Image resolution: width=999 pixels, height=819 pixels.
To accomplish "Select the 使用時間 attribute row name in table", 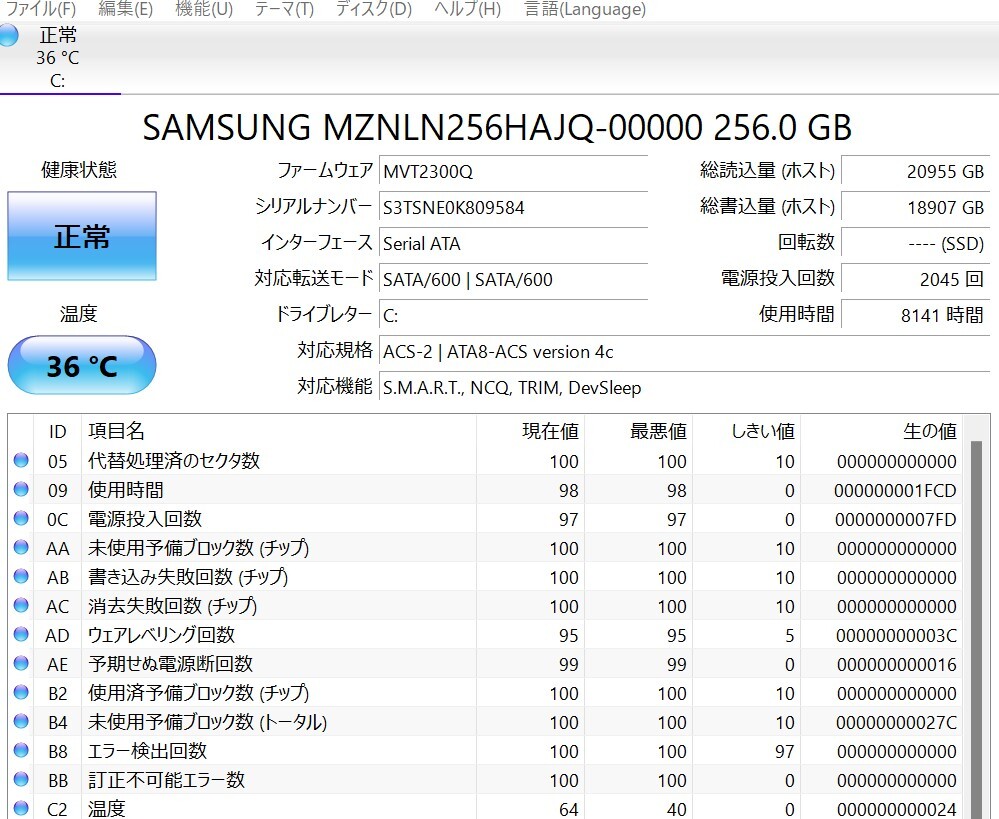I will [x=126, y=489].
